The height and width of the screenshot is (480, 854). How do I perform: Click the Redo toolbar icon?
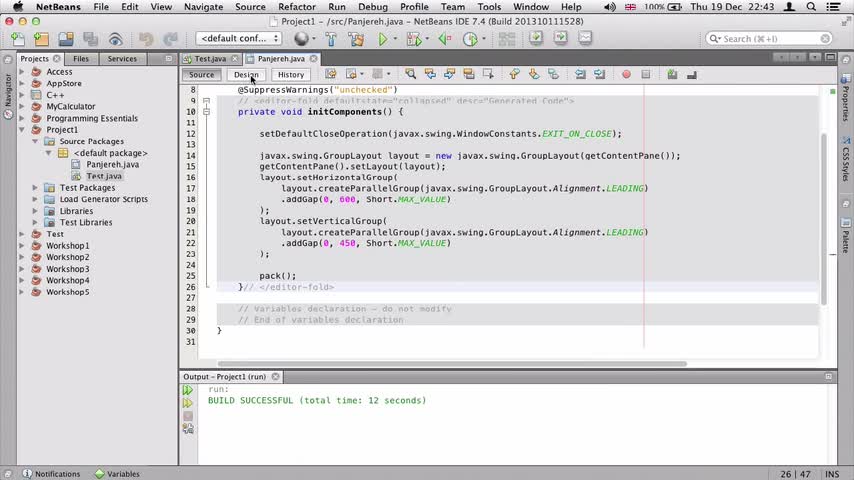click(170, 39)
